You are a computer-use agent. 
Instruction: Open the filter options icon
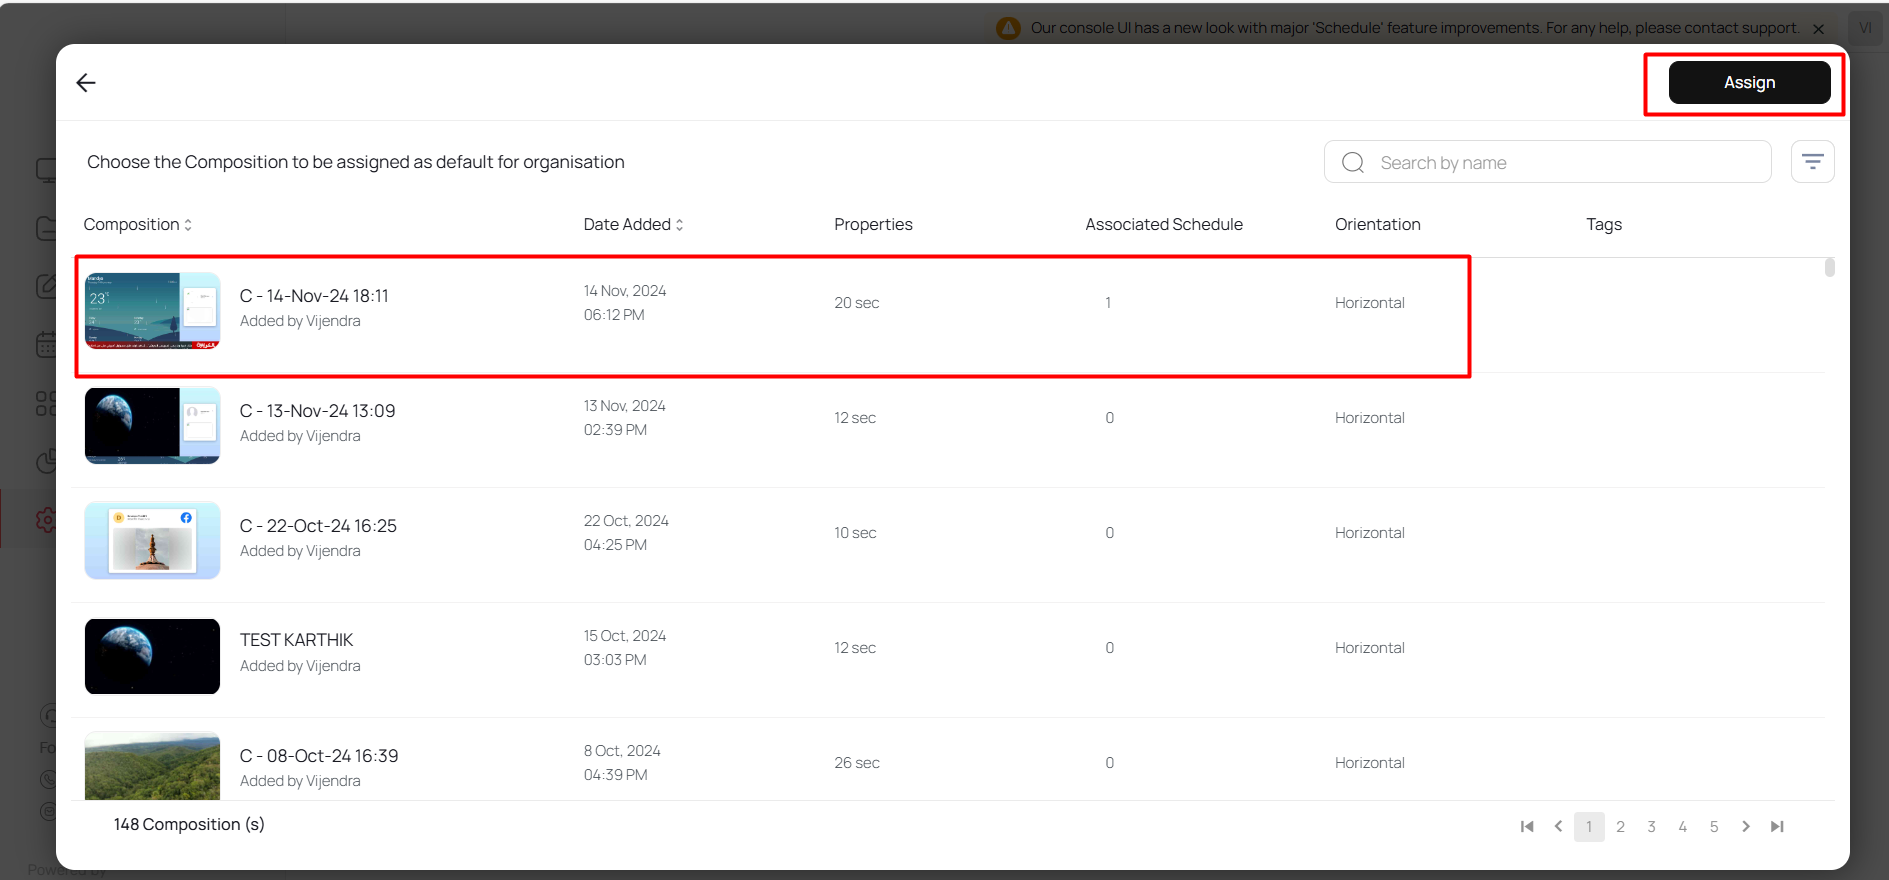click(x=1812, y=162)
